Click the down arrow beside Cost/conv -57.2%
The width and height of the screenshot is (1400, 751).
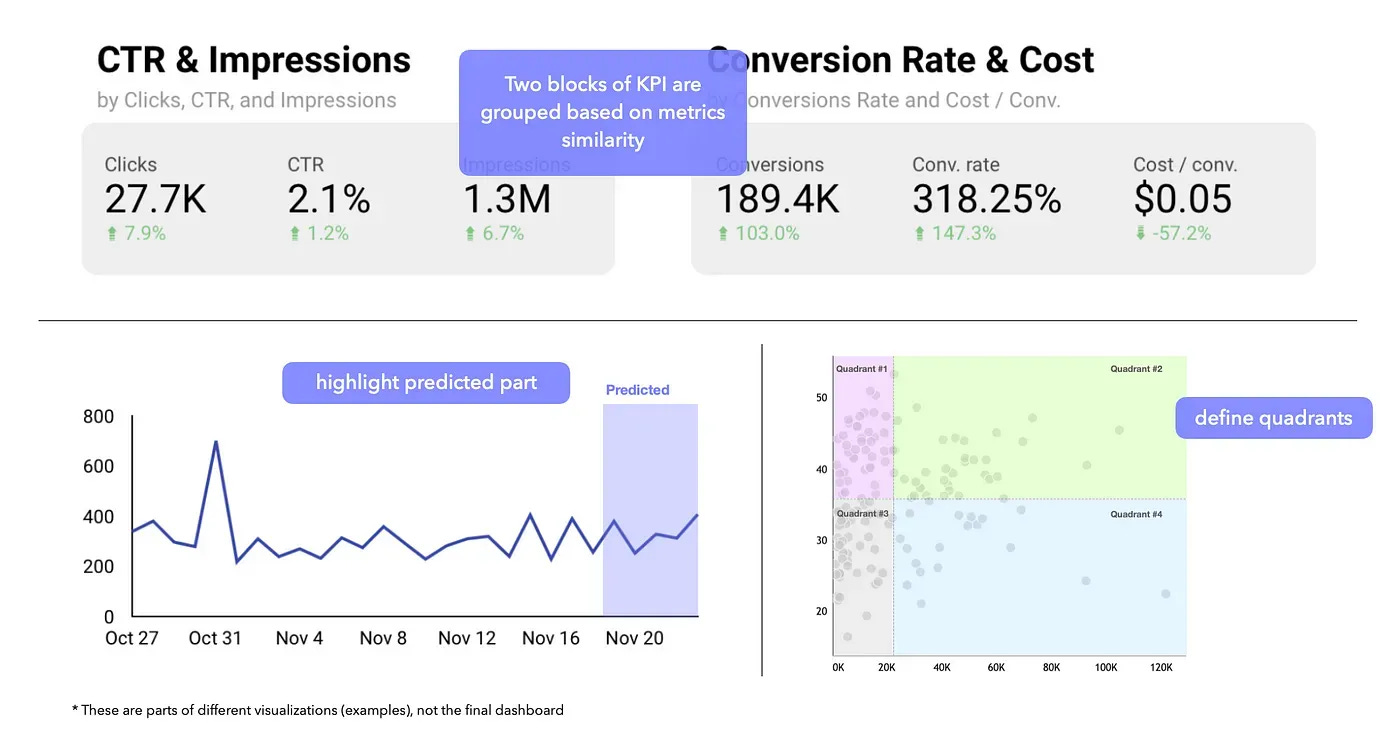coord(1137,233)
